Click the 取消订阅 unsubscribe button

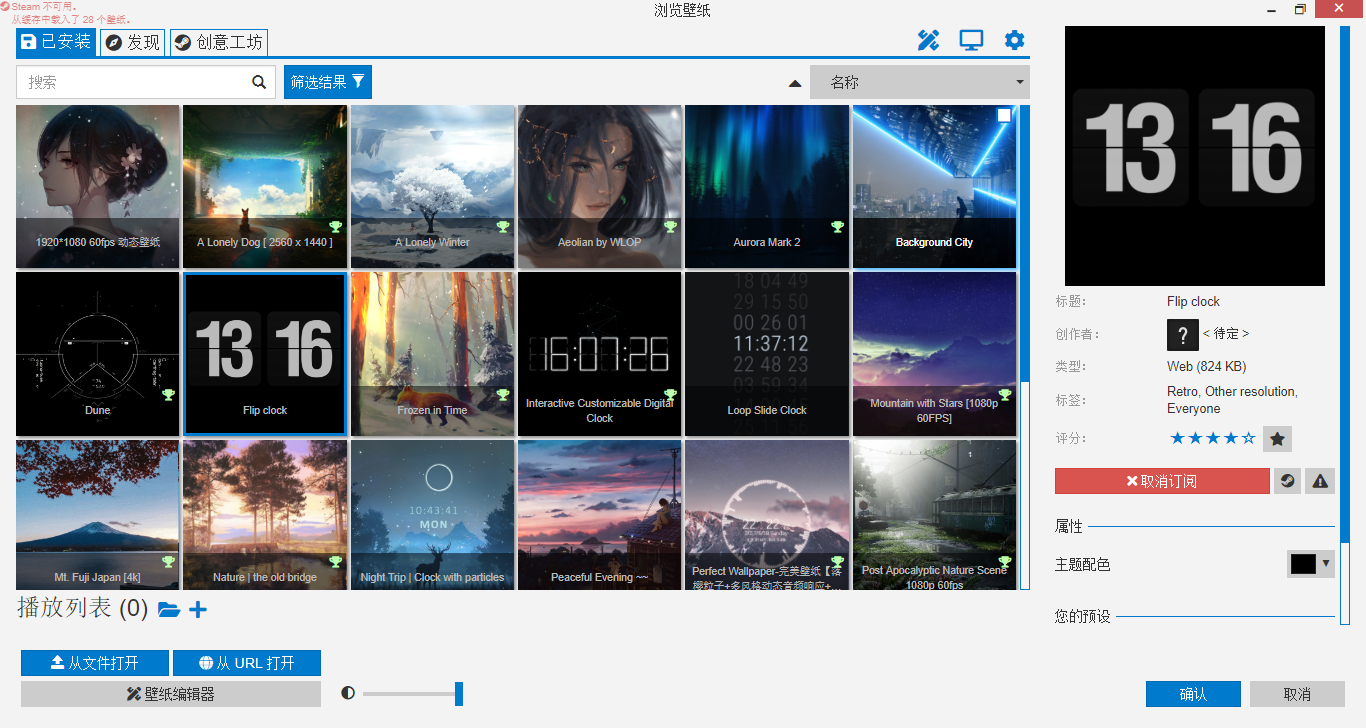[x=1162, y=481]
